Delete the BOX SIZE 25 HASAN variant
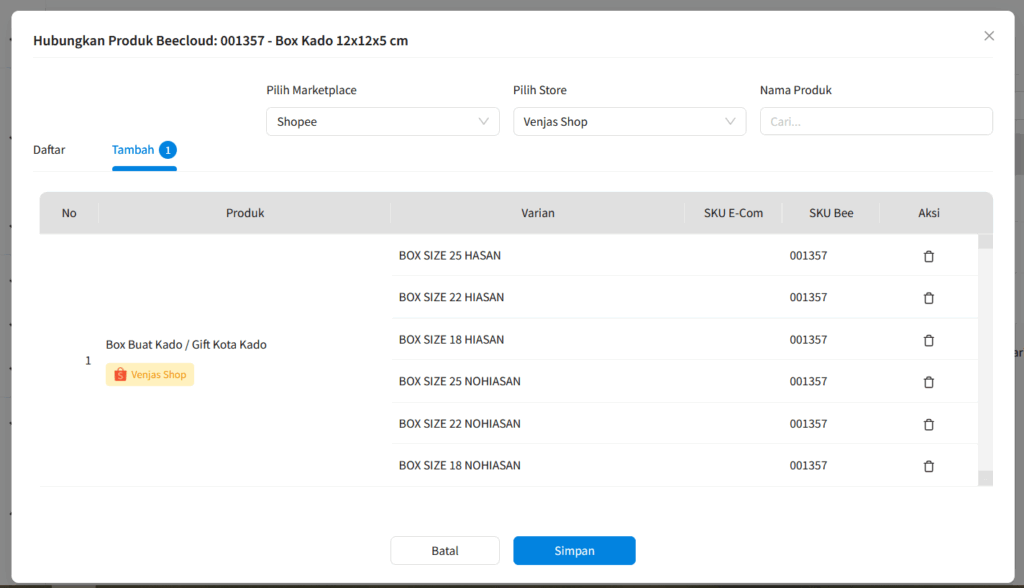The height and width of the screenshot is (588, 1024). (928, 256)
